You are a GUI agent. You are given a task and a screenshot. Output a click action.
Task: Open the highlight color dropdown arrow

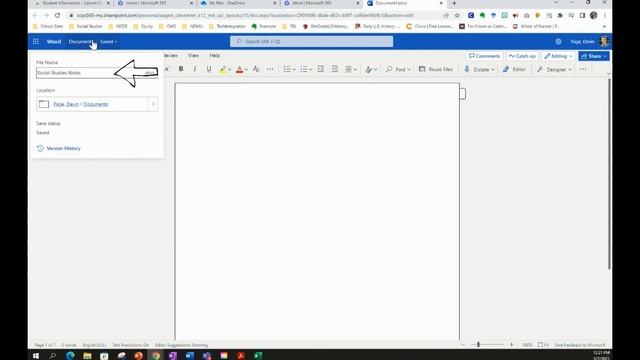229,70
